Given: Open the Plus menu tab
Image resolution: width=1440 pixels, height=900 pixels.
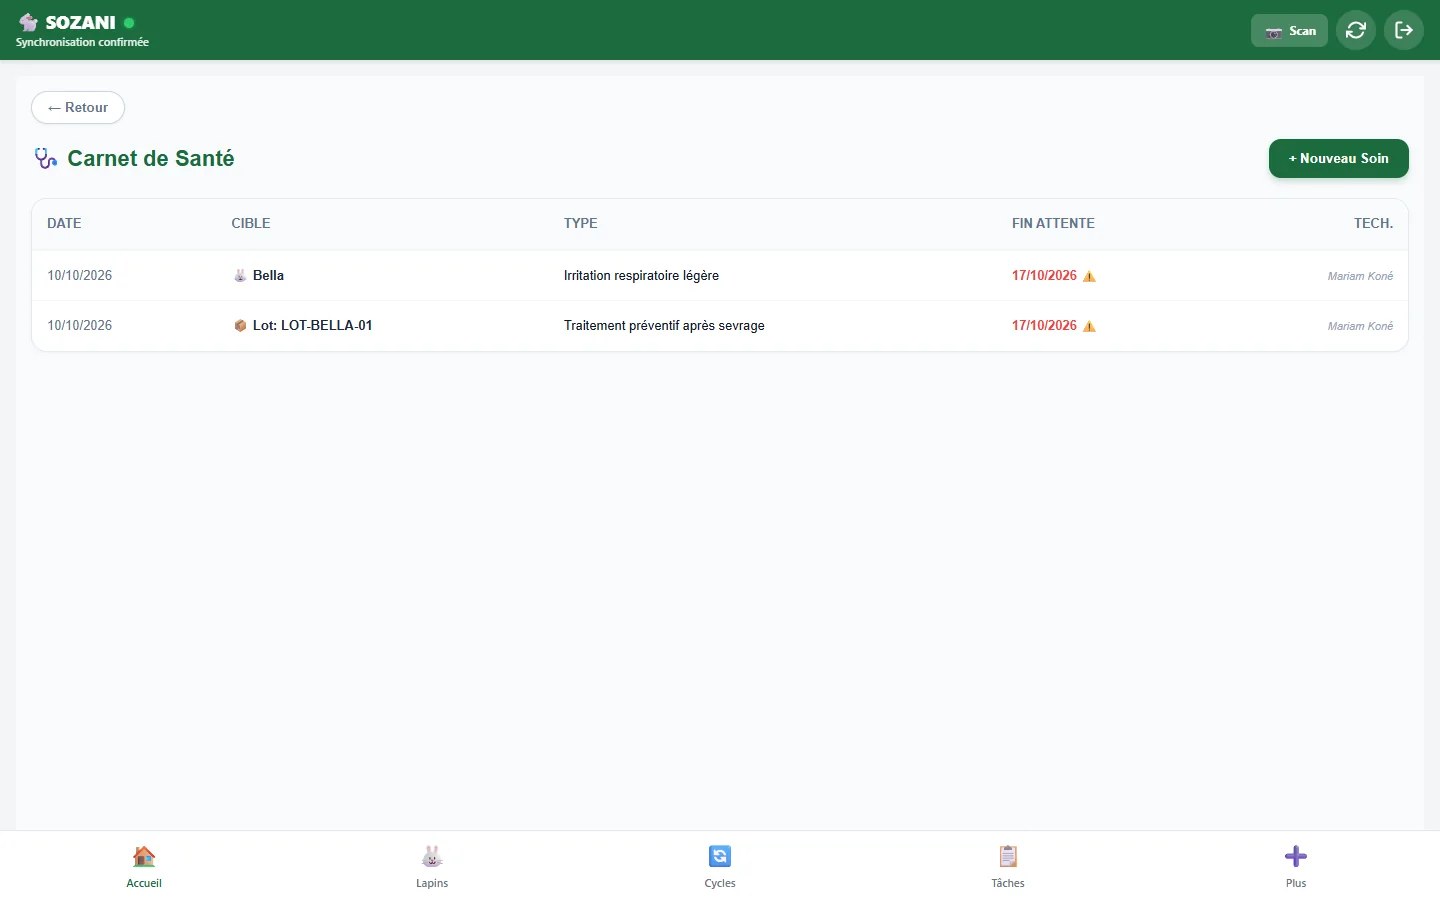Looking at the screenshot, I should [1296, 866].
